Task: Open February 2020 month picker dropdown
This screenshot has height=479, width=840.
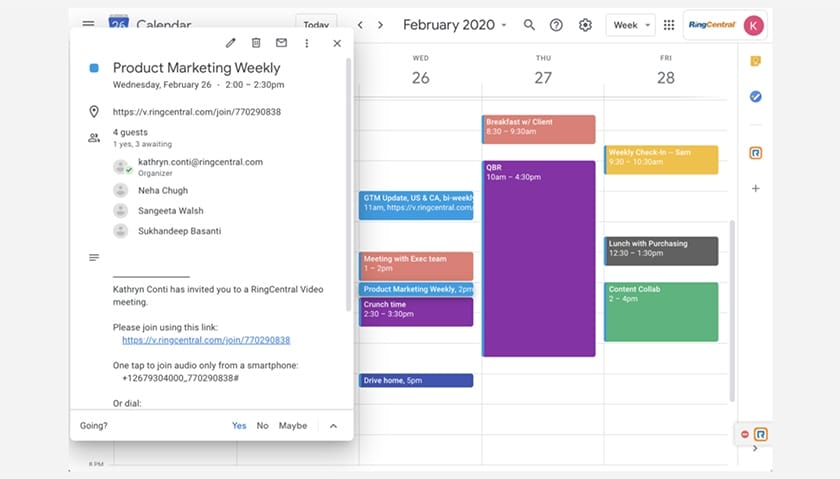Action: point(454,25)
